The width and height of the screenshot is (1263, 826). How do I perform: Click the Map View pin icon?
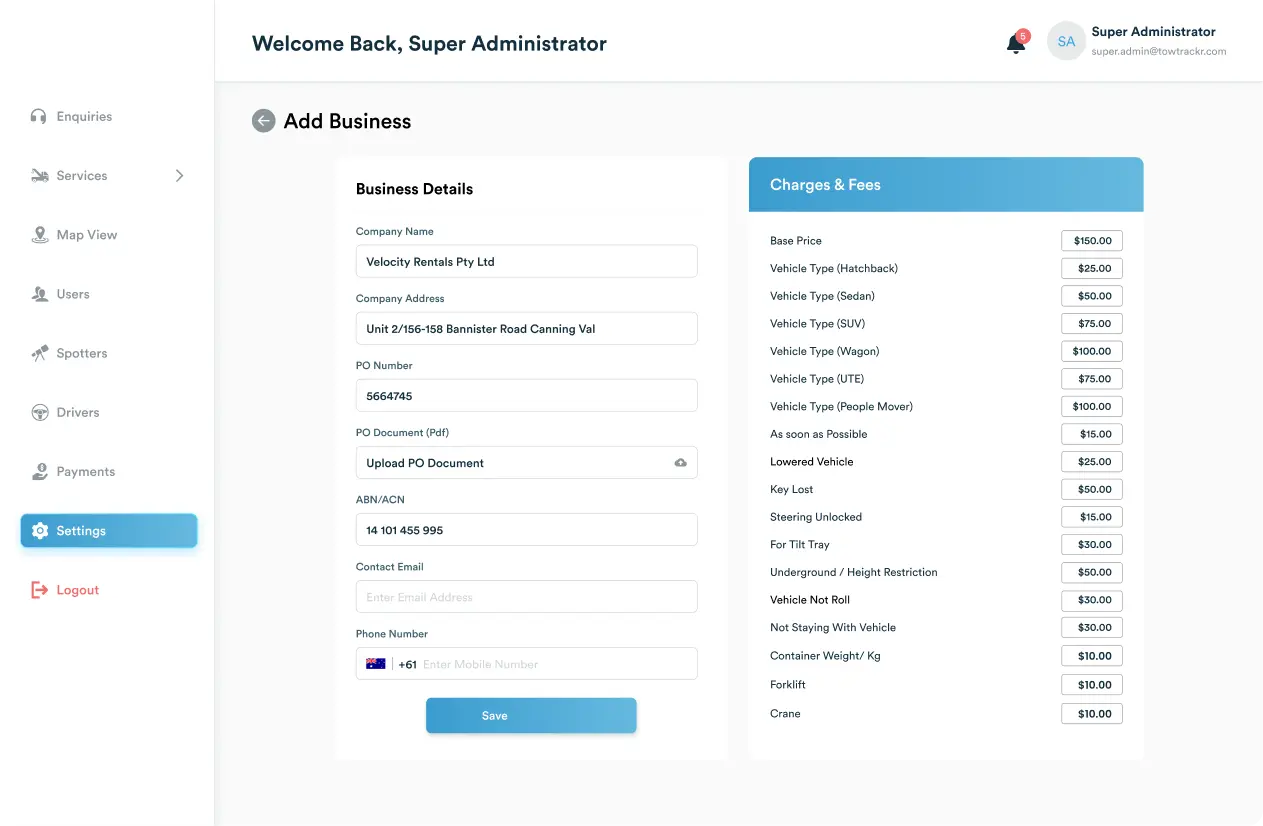(40, 235)
